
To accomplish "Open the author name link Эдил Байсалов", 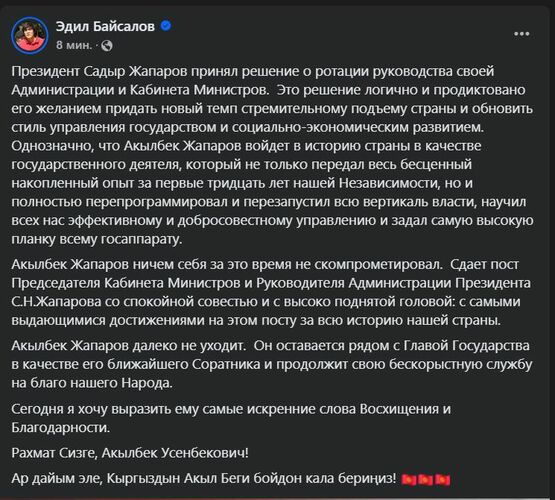I will coord(105,26).
